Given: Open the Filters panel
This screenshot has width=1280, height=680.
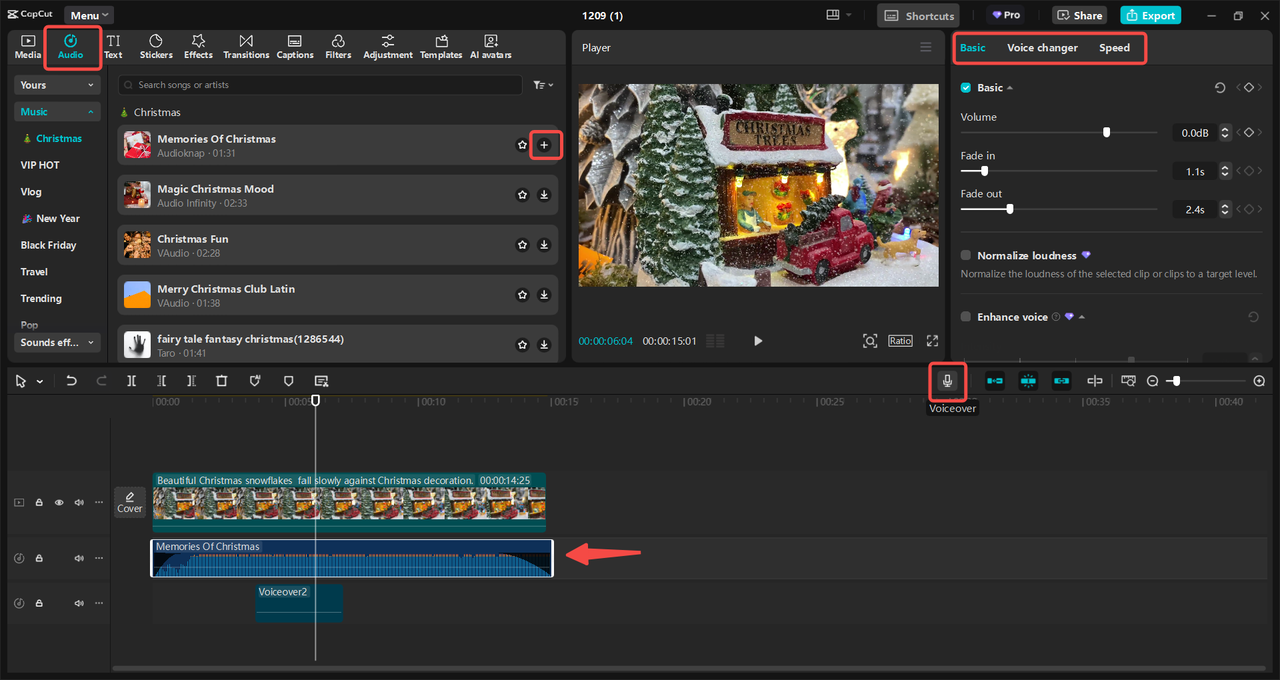Looking at the screenshot, I should click(338, 47).
